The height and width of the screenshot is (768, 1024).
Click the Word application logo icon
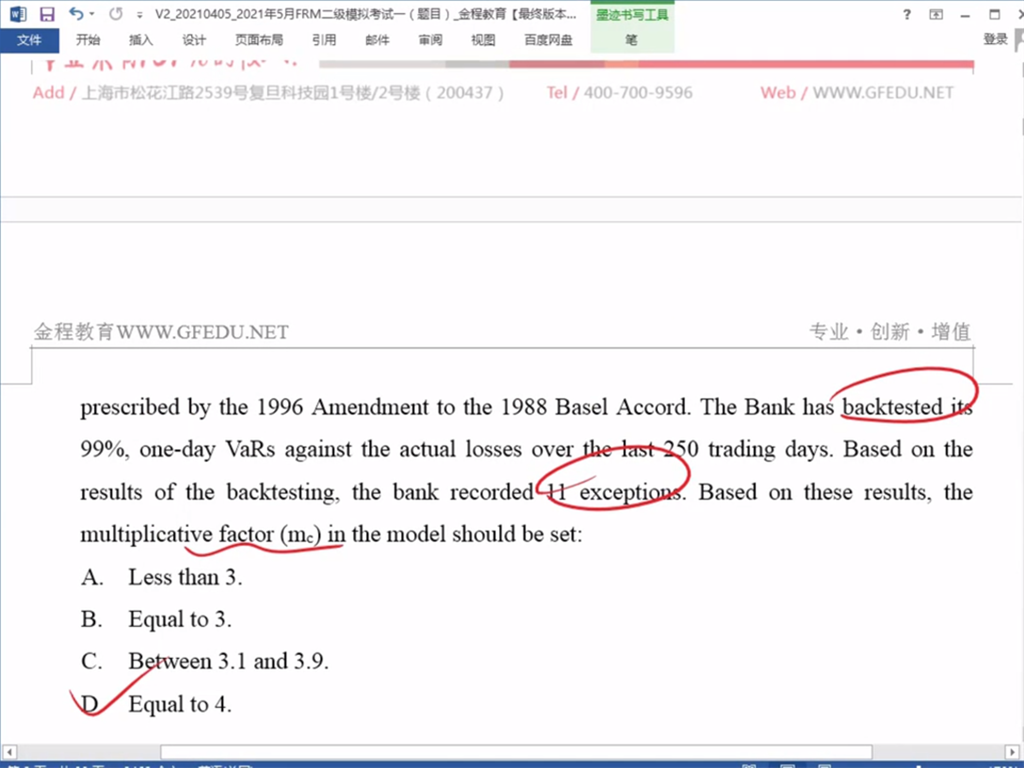19,14
